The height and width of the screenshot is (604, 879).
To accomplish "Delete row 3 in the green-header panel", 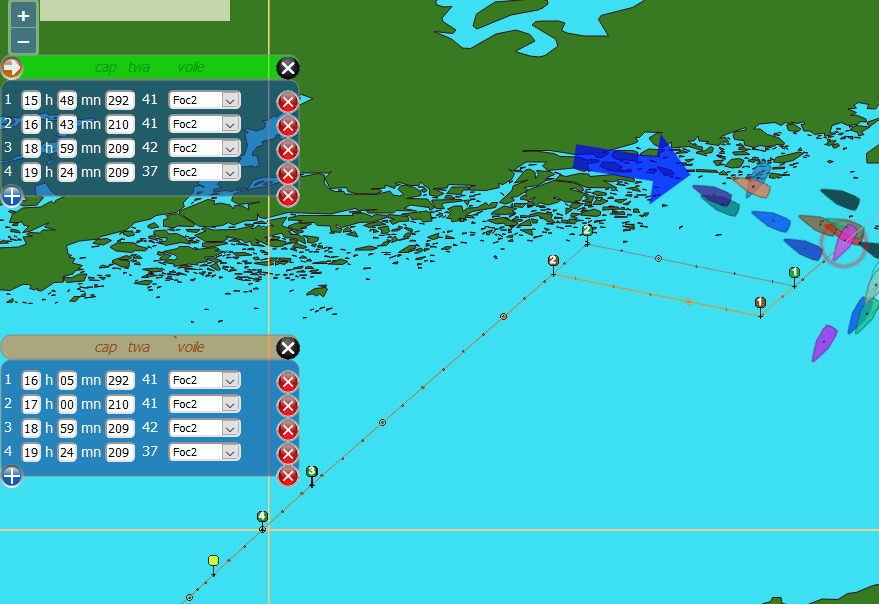I will coord(287,150).
